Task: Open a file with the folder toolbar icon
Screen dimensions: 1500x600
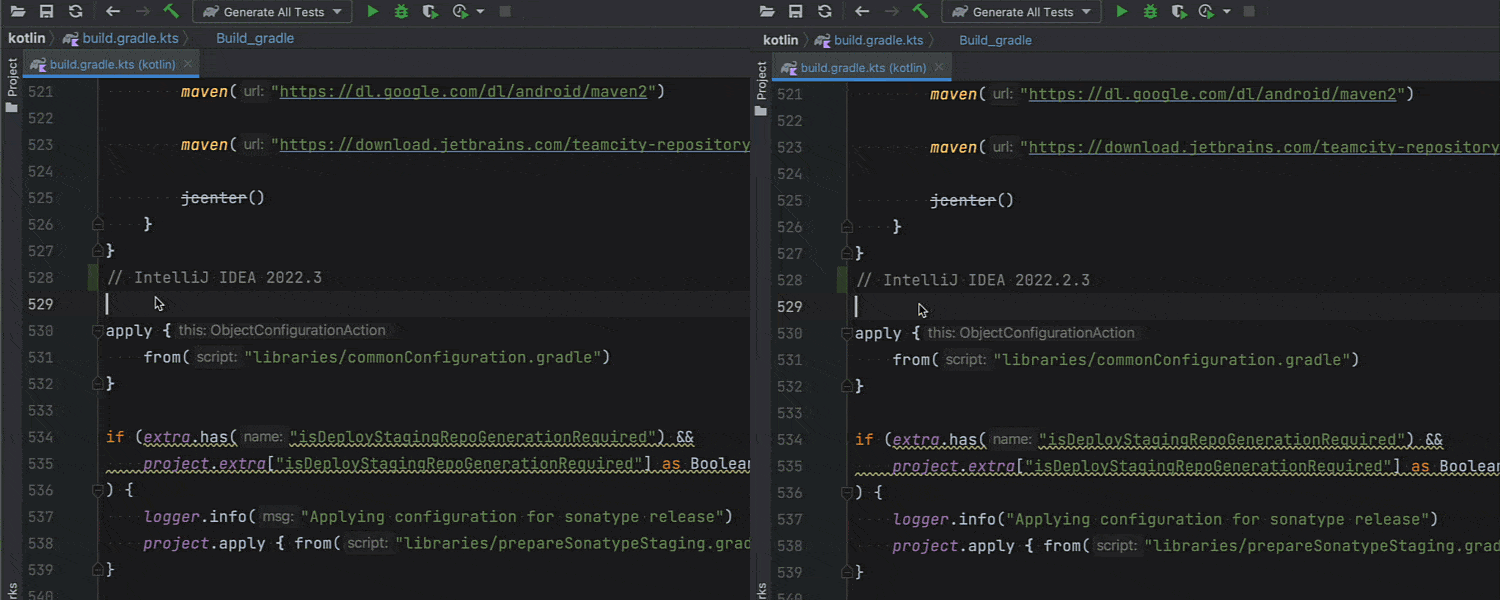Action: coord(17,11)
